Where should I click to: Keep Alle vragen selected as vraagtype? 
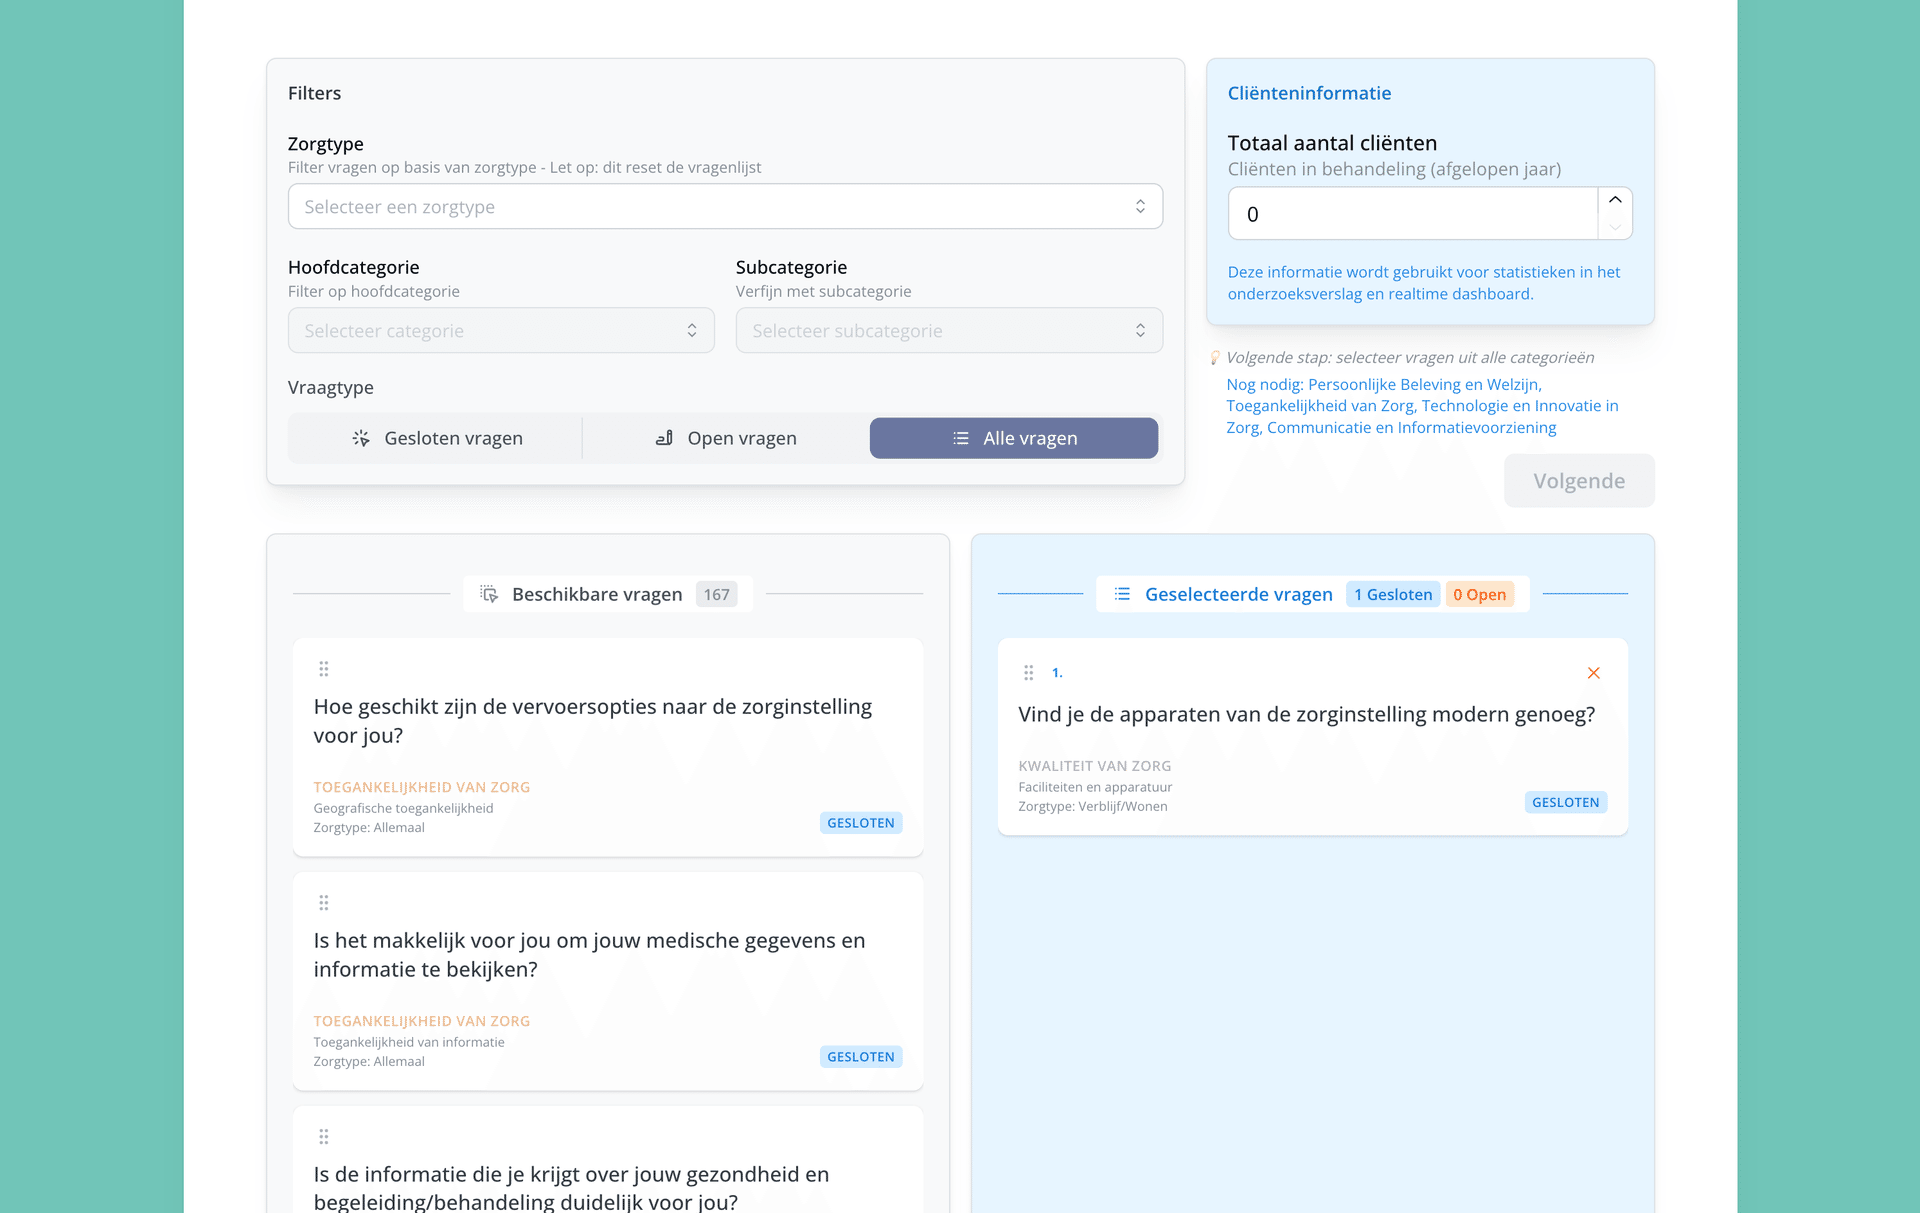tap(1013, 438)
